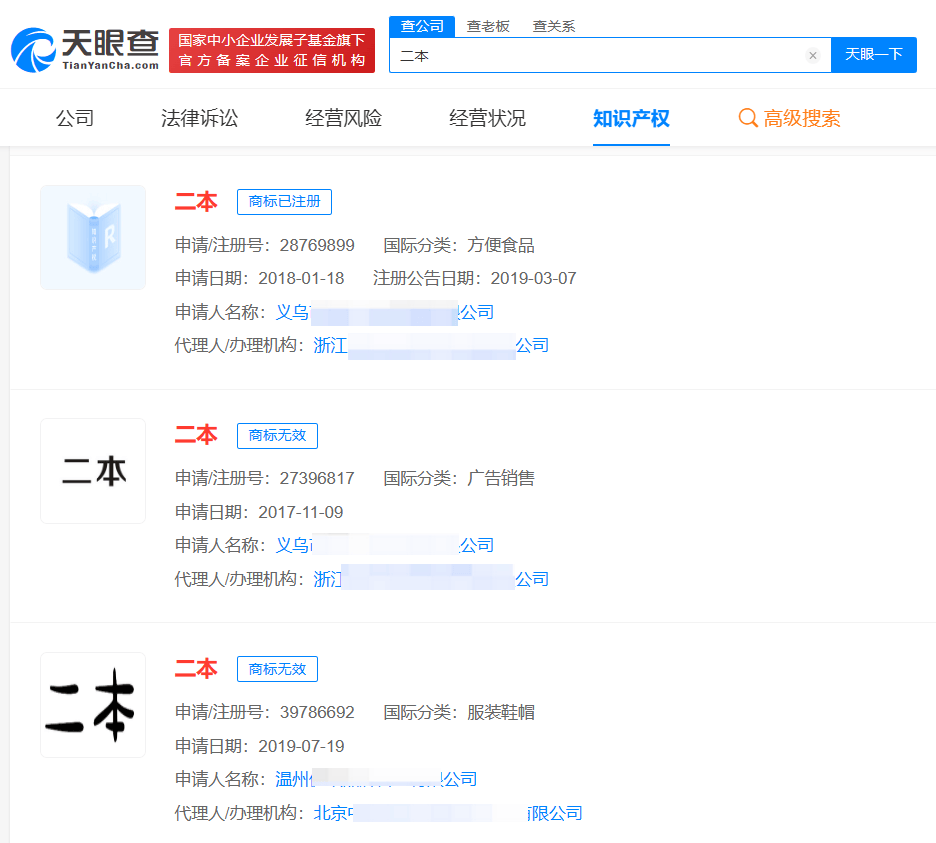This screenshot has width=936, height=843.
Task: Open the 经营风险 navigation tab
Action: 342,117
